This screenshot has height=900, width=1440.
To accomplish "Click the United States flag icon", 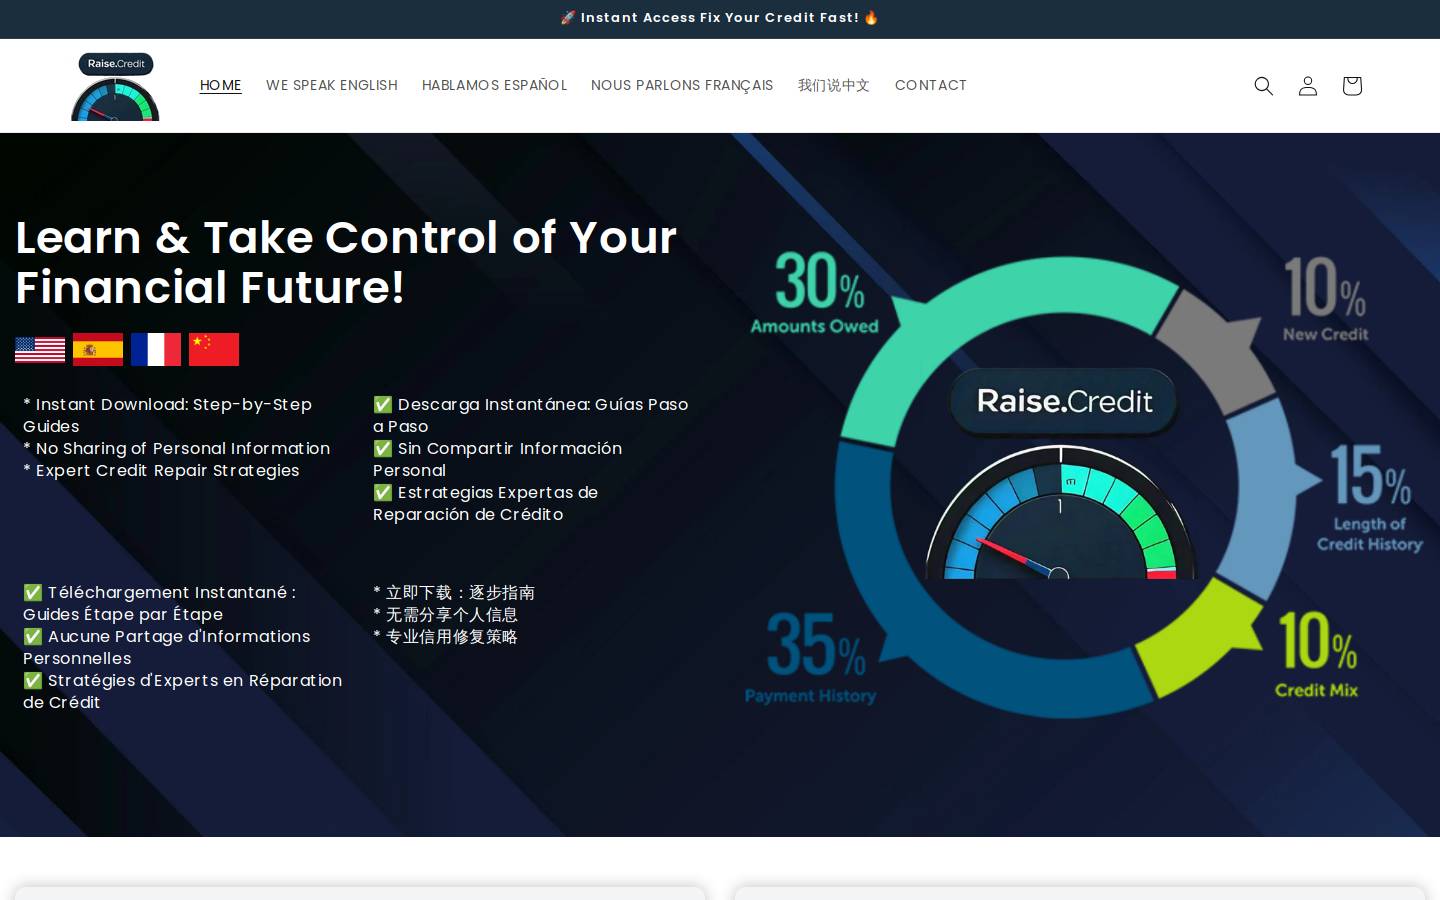I will coord(40,350).
